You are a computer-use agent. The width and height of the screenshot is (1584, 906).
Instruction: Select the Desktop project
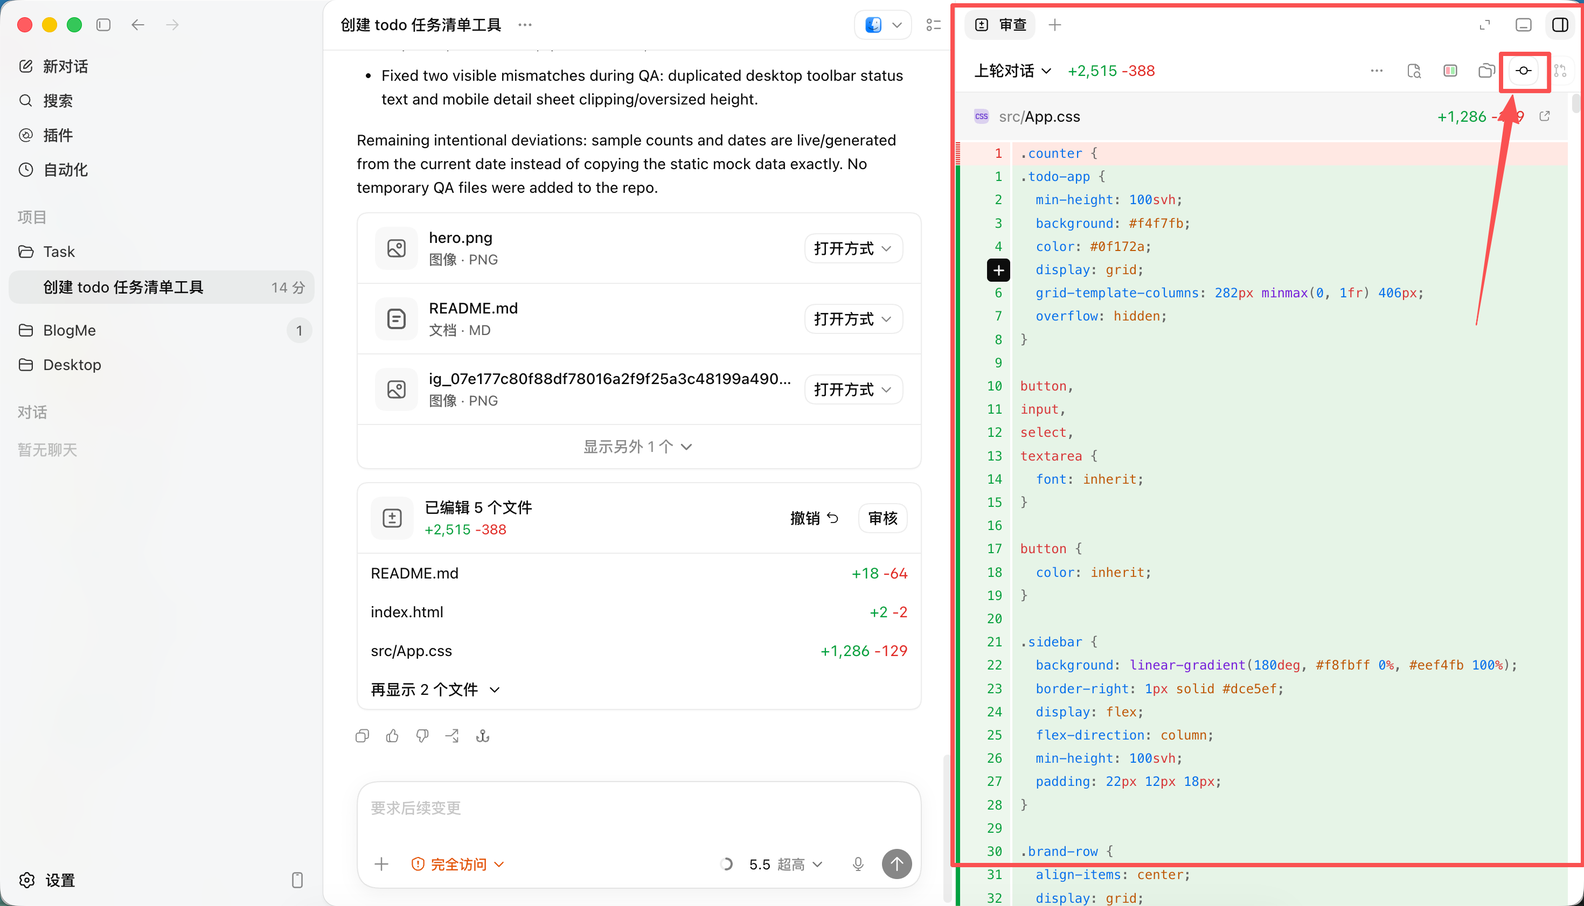coord(160,365)
